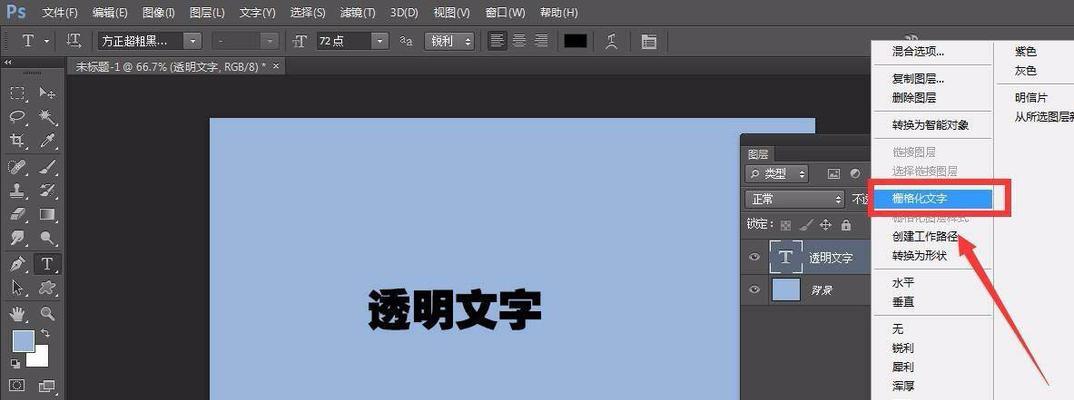Screen dimensions: 1074x400
Task: Toggle lock image pixels
Action: (x=806, y=225)
